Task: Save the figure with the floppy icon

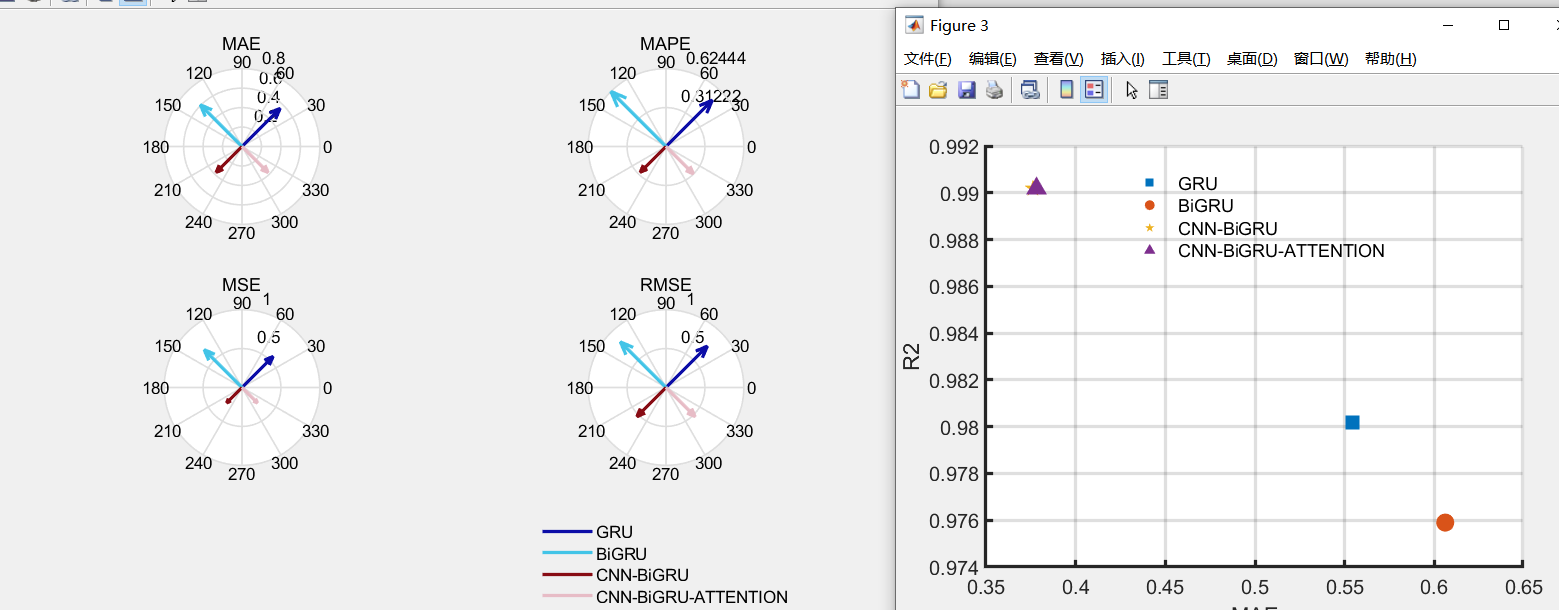Action: [x=966, y=90]
